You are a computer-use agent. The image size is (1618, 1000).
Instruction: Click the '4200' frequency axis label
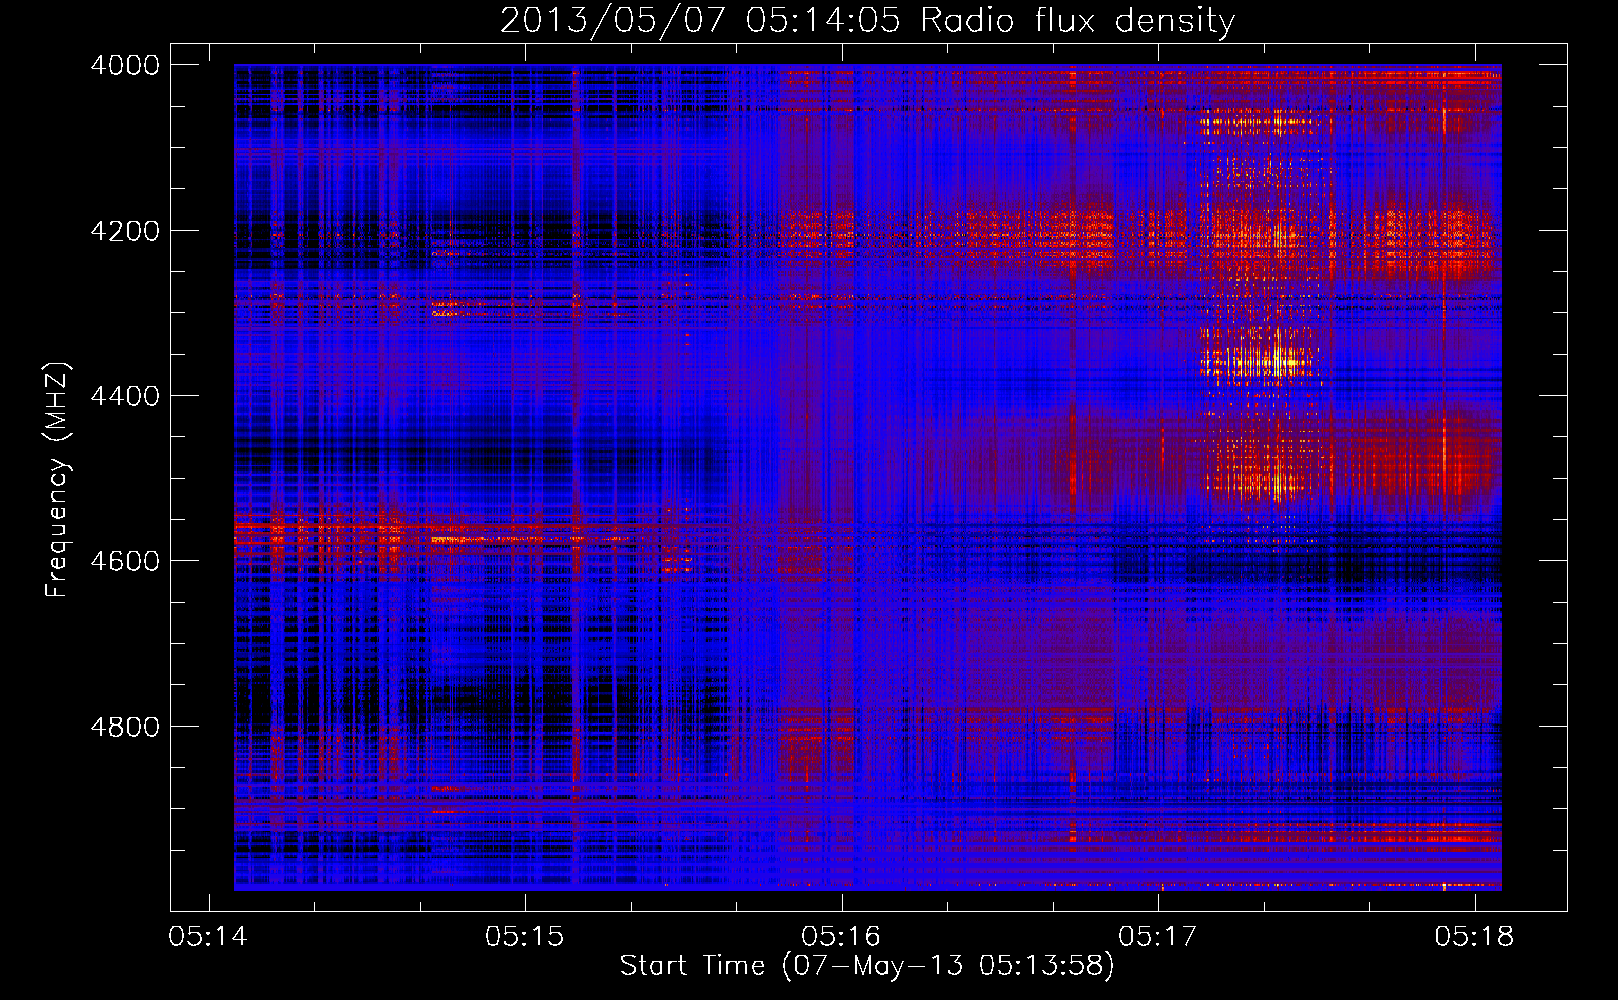pos(125,230)
